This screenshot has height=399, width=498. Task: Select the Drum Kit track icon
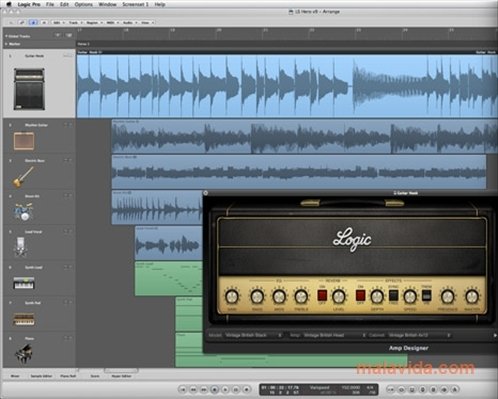click(23, 212)
